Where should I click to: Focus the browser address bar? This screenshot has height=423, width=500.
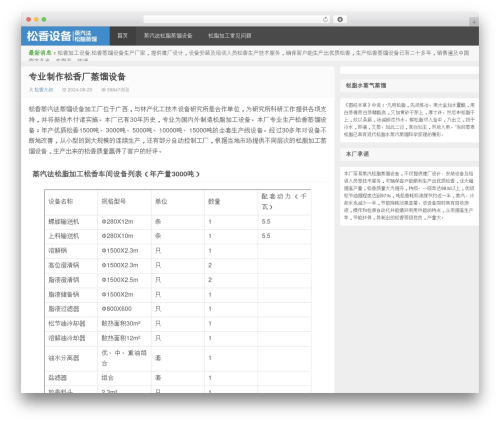point(236,19)
